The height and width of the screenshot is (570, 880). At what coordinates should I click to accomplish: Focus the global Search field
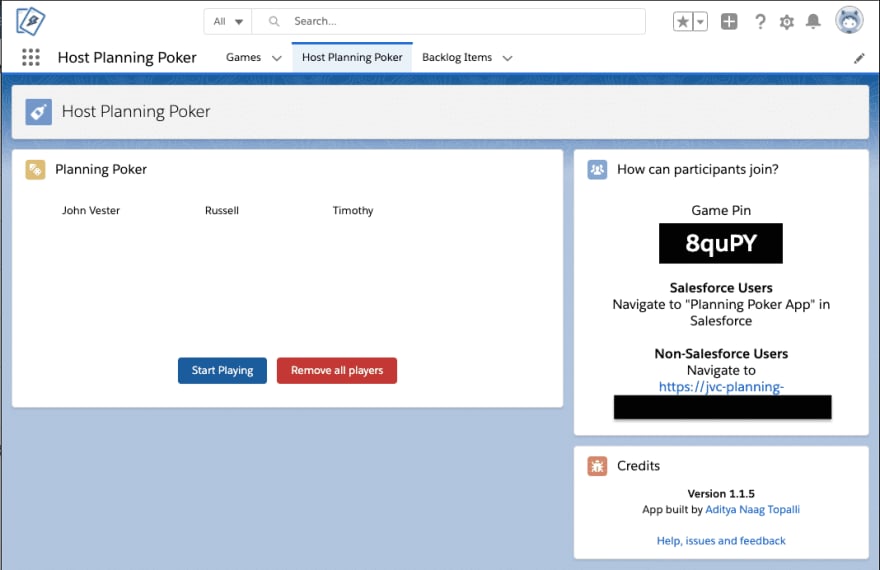tap(449, 21)
